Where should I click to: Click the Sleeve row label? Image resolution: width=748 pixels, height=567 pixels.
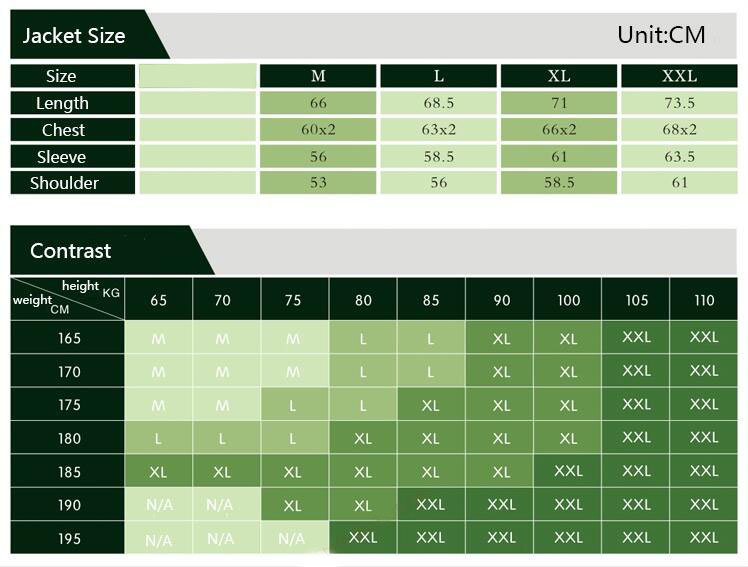coord(62,157)
